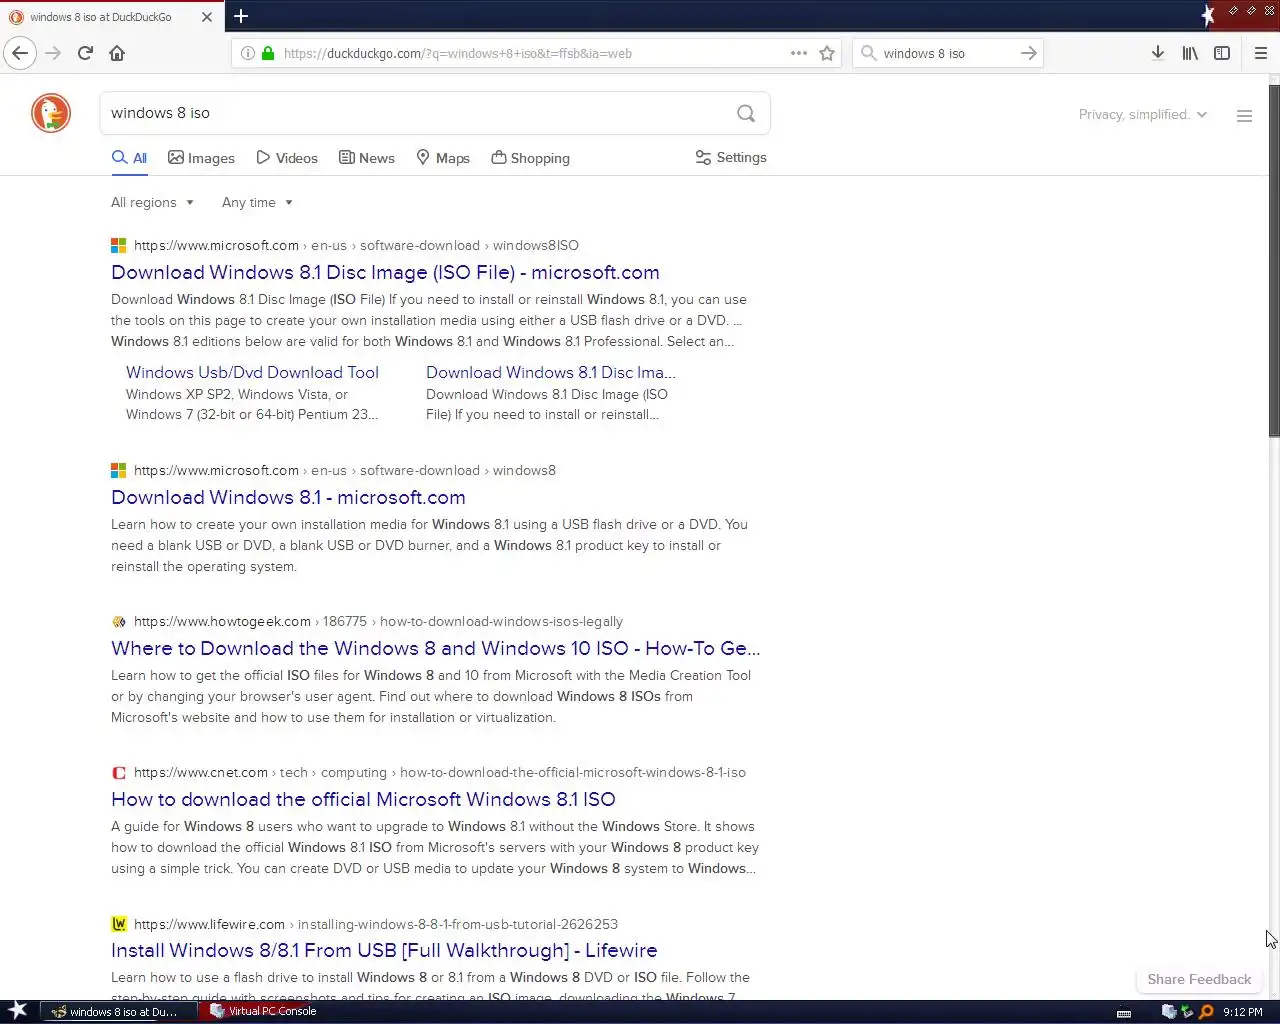The width and height of the screenshot is (1280, 1024).
Task: Open the Firefox hamburger menu
Action: [x=1260, y=53]
